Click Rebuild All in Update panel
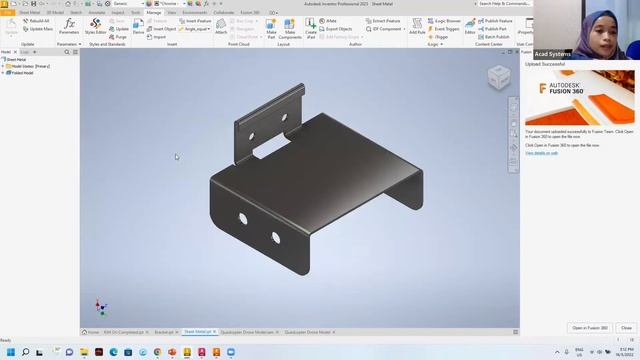 (36, 21)
